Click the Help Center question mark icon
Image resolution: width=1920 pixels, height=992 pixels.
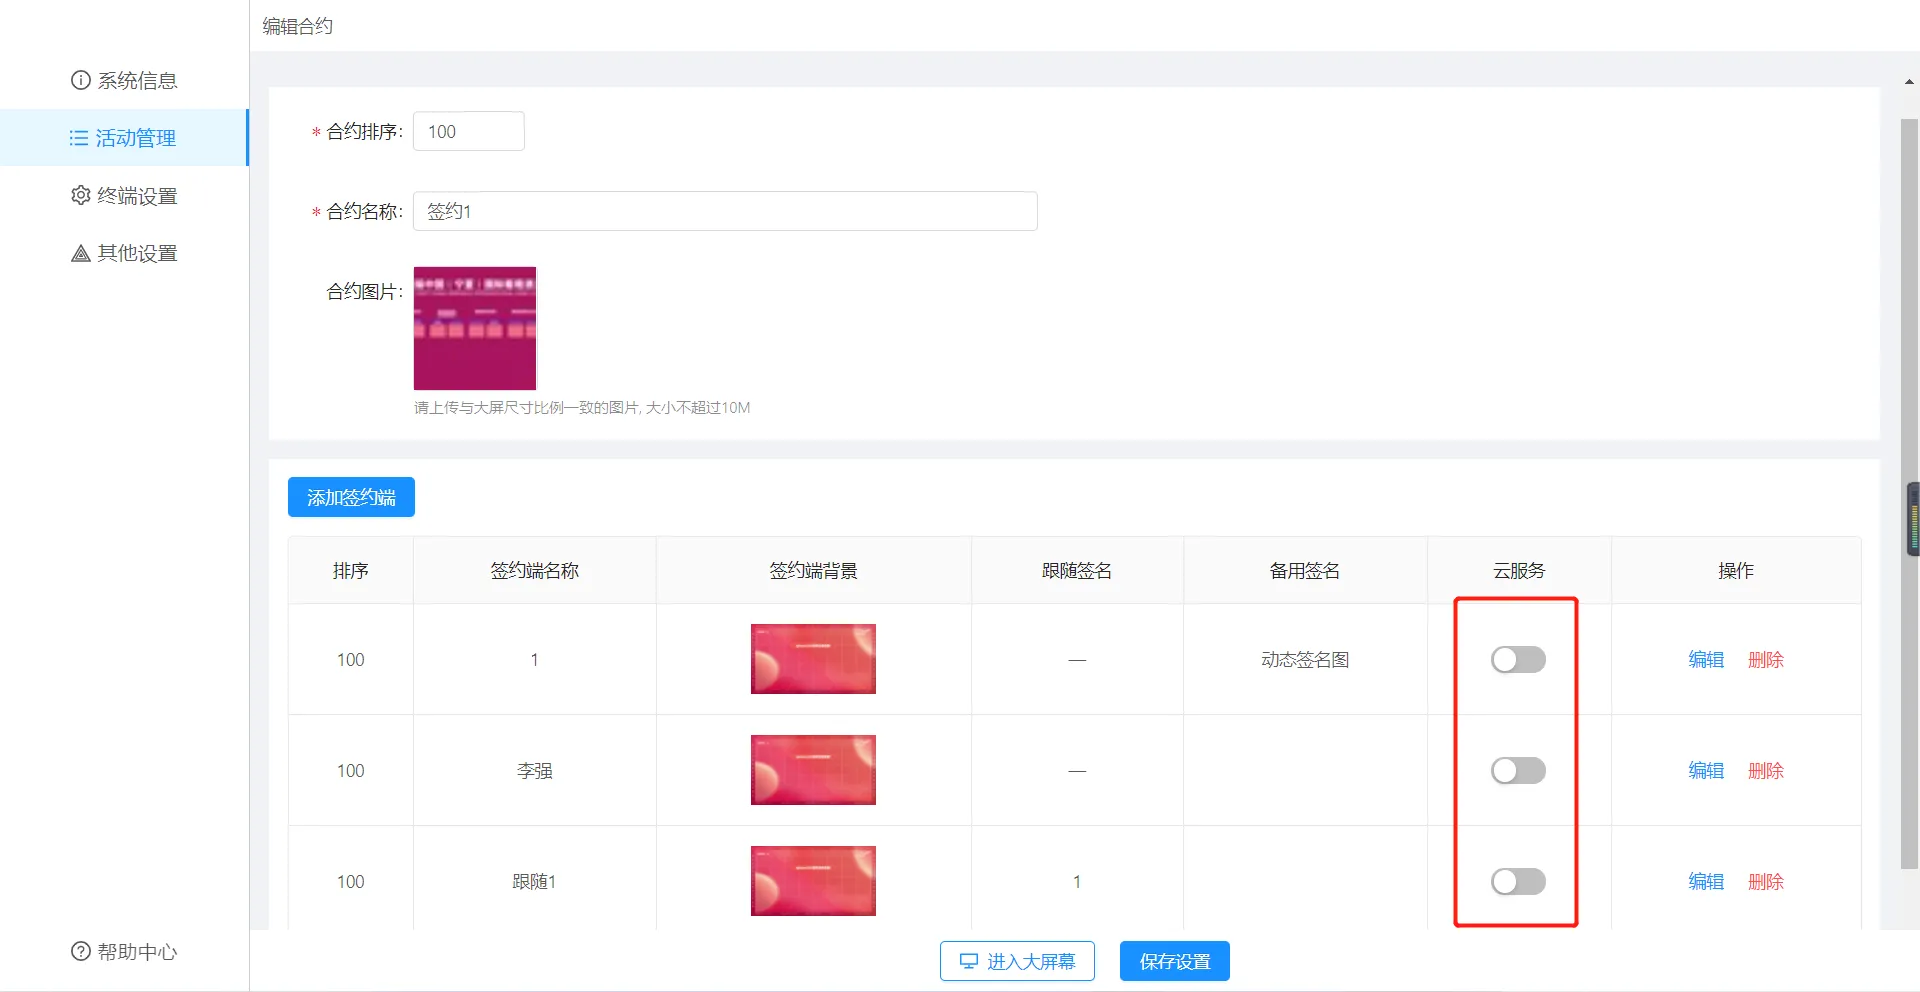pos(80,951)
